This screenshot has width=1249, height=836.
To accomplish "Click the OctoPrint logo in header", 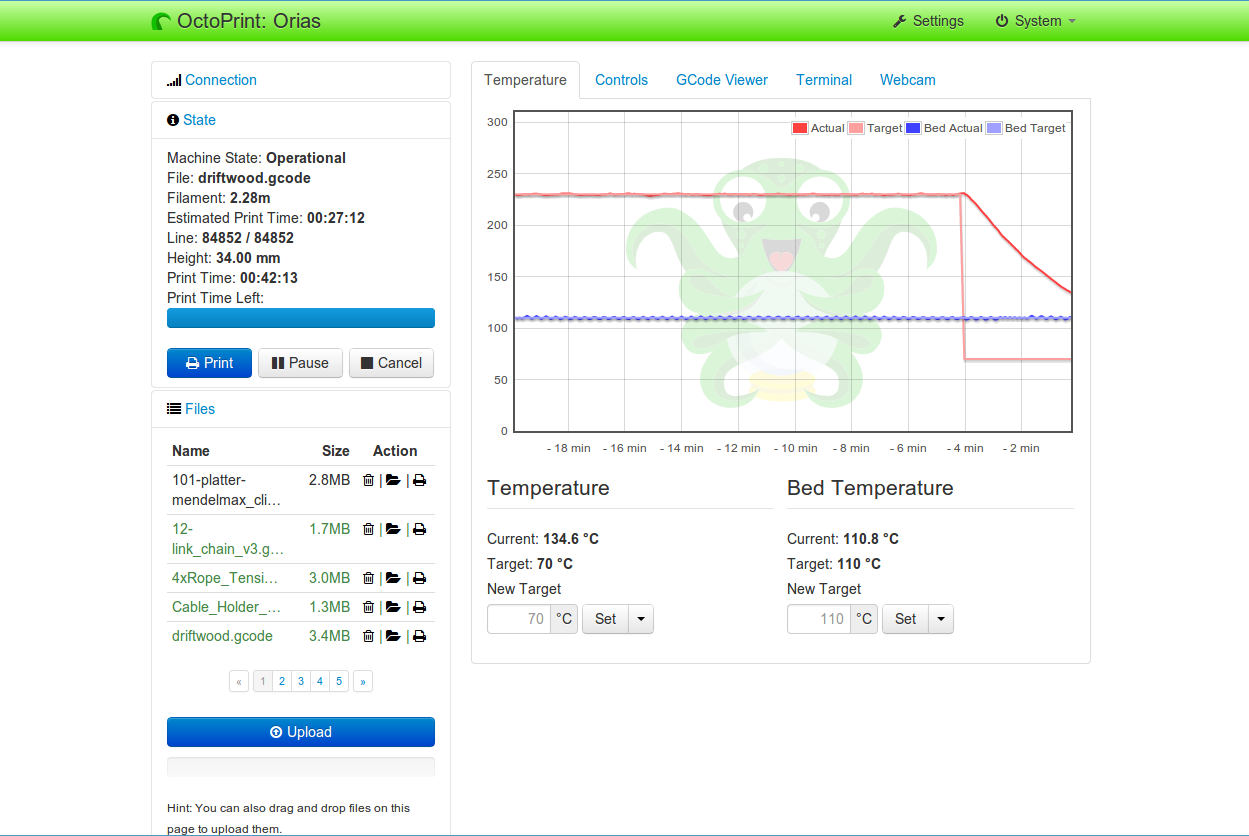I will click(161, 21).
